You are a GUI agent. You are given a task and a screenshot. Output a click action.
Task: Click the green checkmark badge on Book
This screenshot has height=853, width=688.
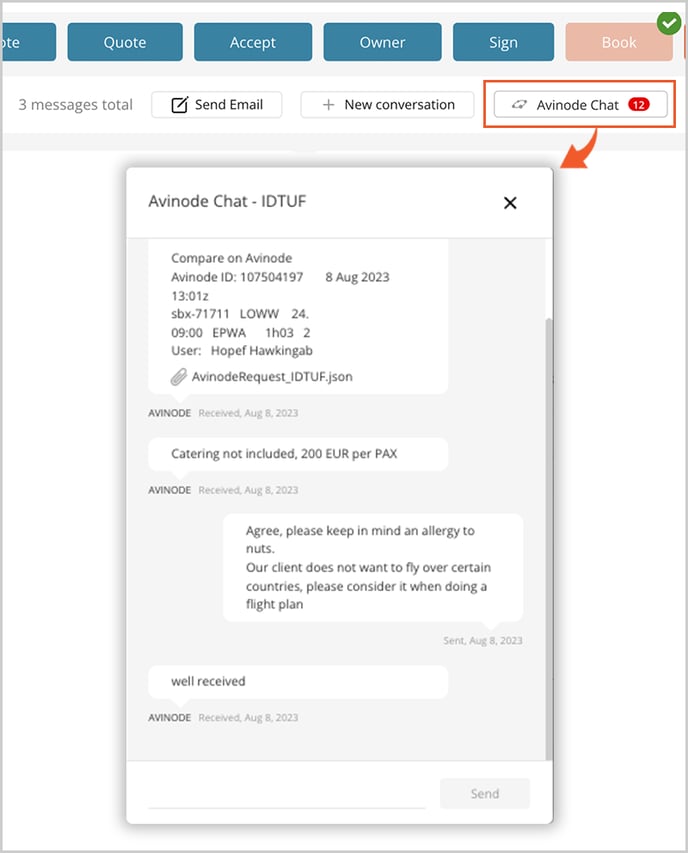pyautogui.click(x=668, y=23)
